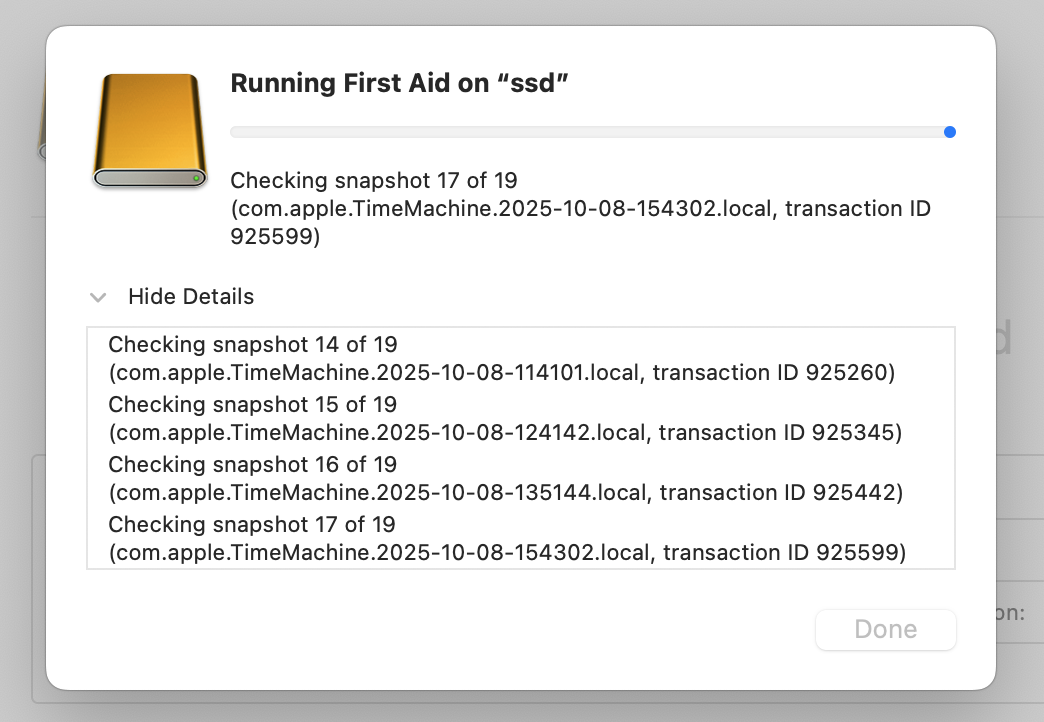Click the orange external drive icon

[149, 128]
